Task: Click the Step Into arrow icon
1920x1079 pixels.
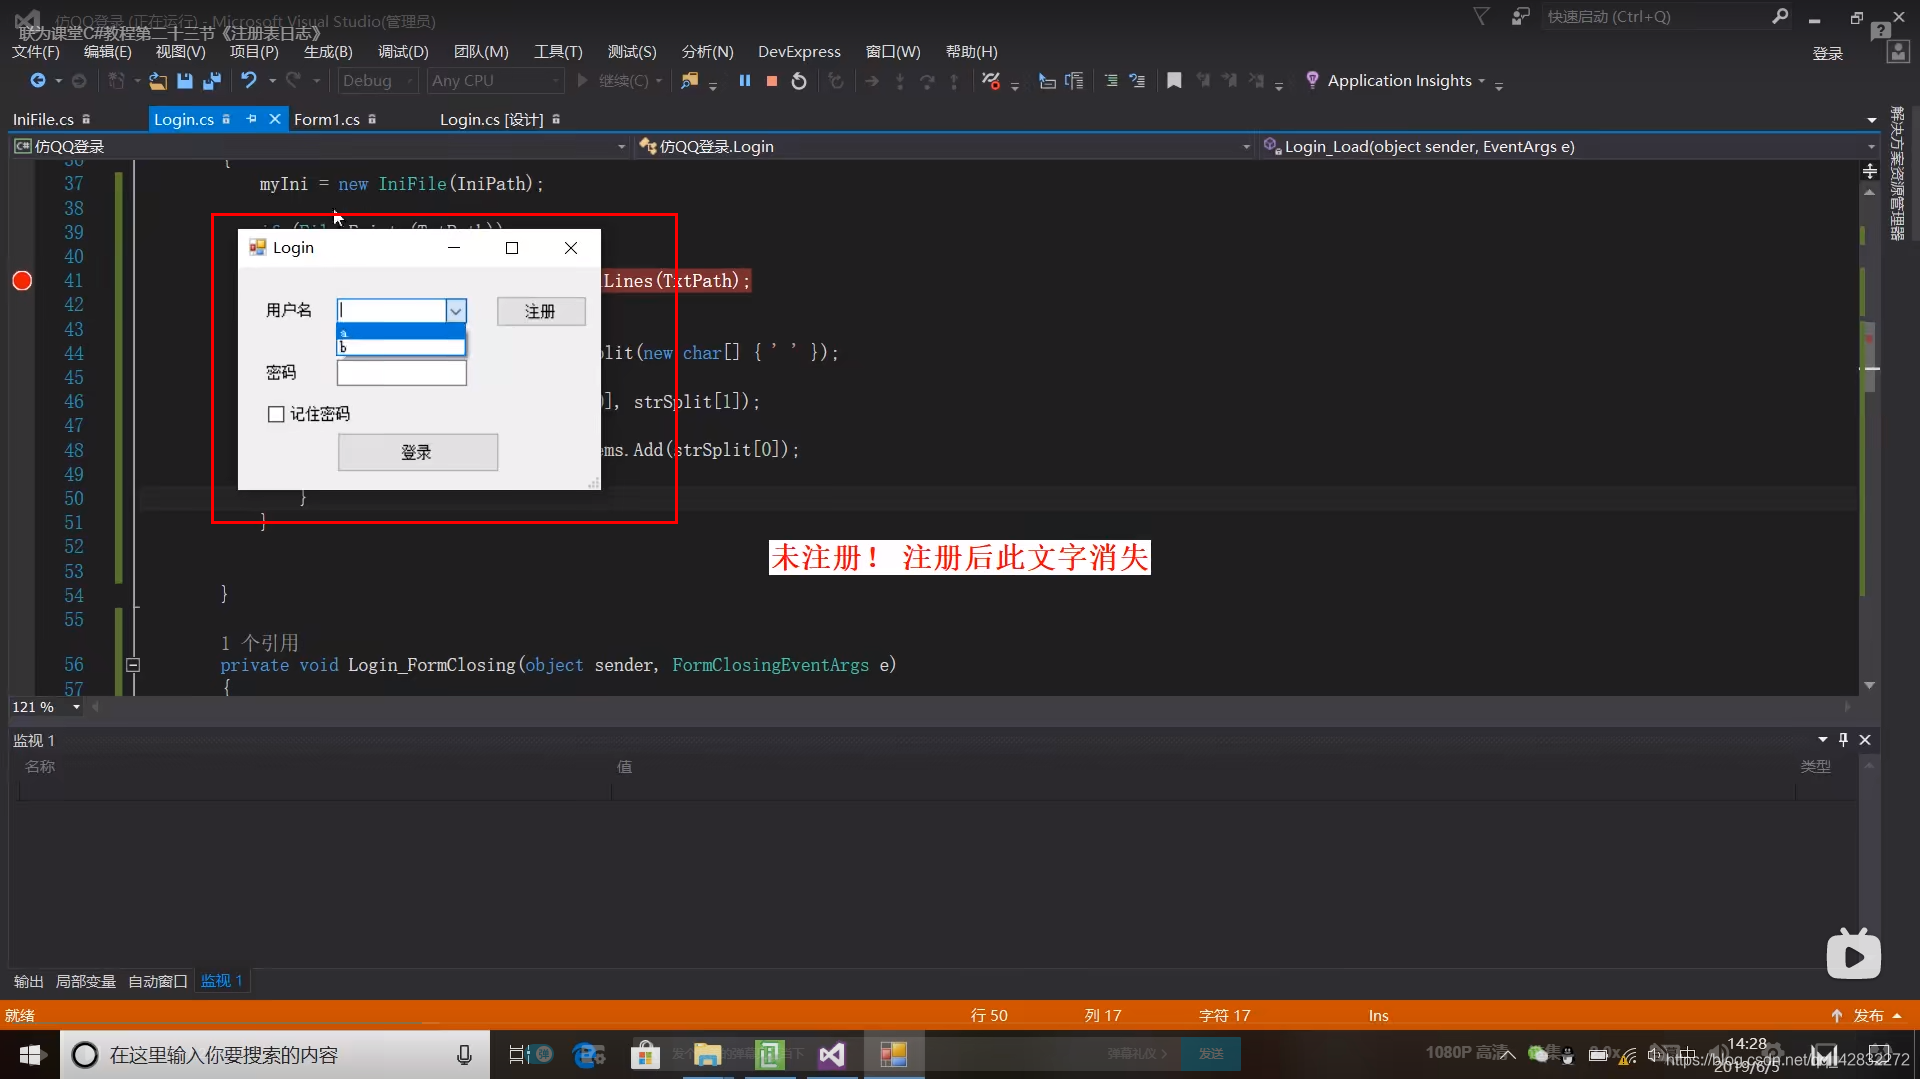Action: [900, 81]
